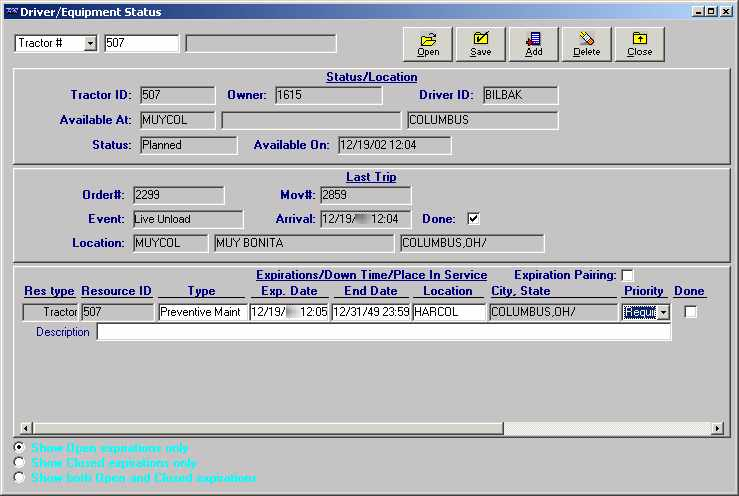The height and width of the screenshot is (496, 739).
Task: Click the Open folder toolbar icon
Action: [x=428, y=43]
